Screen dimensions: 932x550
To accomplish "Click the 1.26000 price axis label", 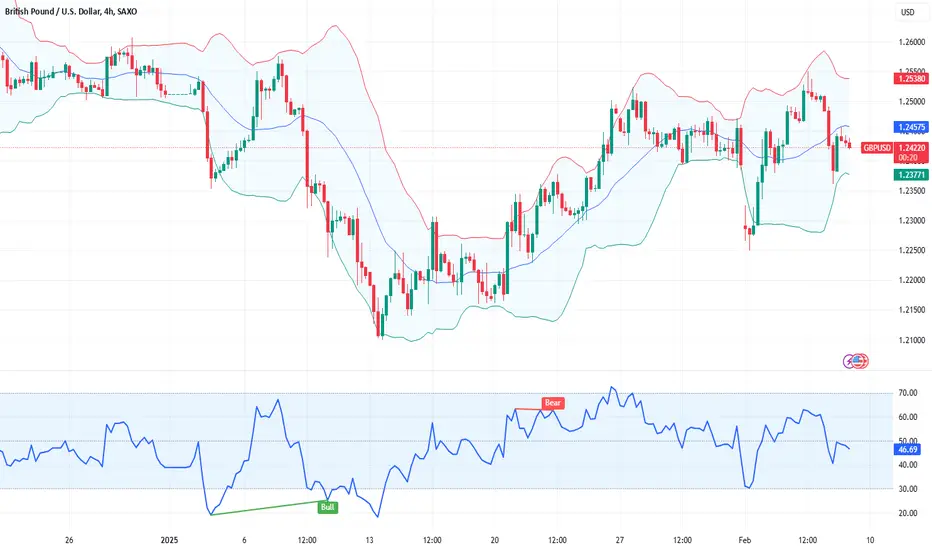I will [x=912, y=42].
